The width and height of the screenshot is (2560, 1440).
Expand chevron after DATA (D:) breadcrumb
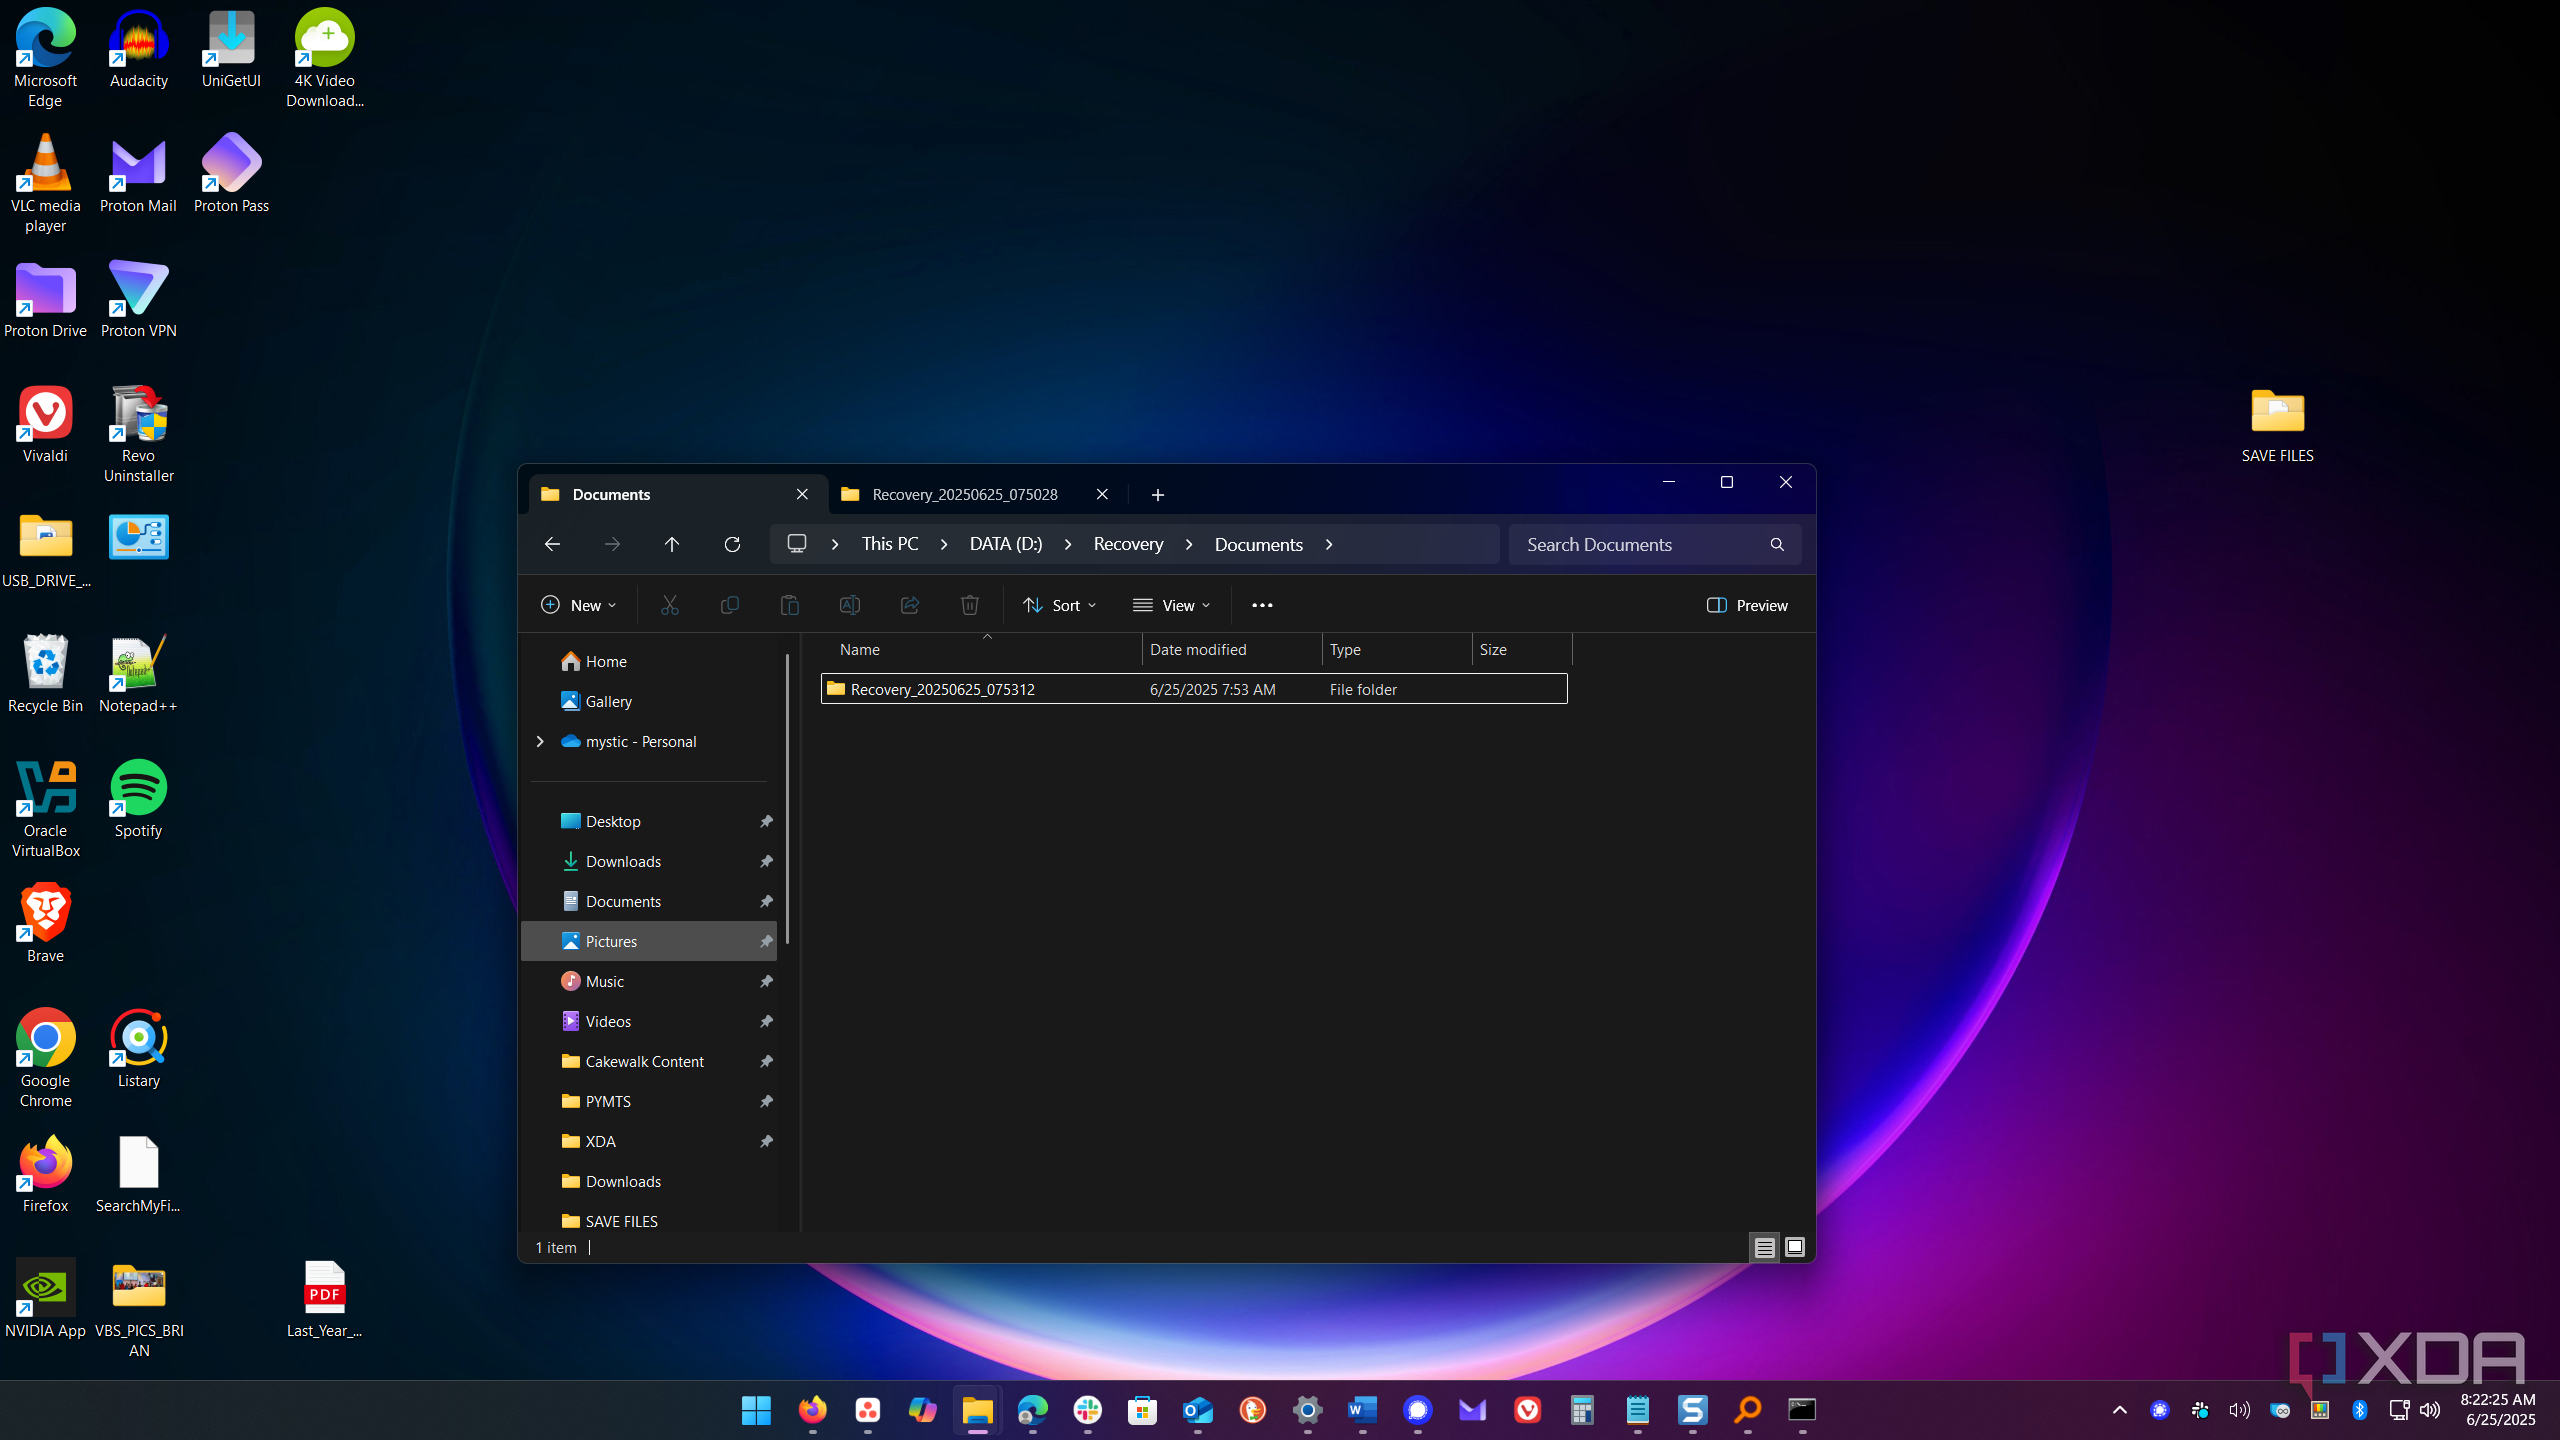tap(1068, 544)
